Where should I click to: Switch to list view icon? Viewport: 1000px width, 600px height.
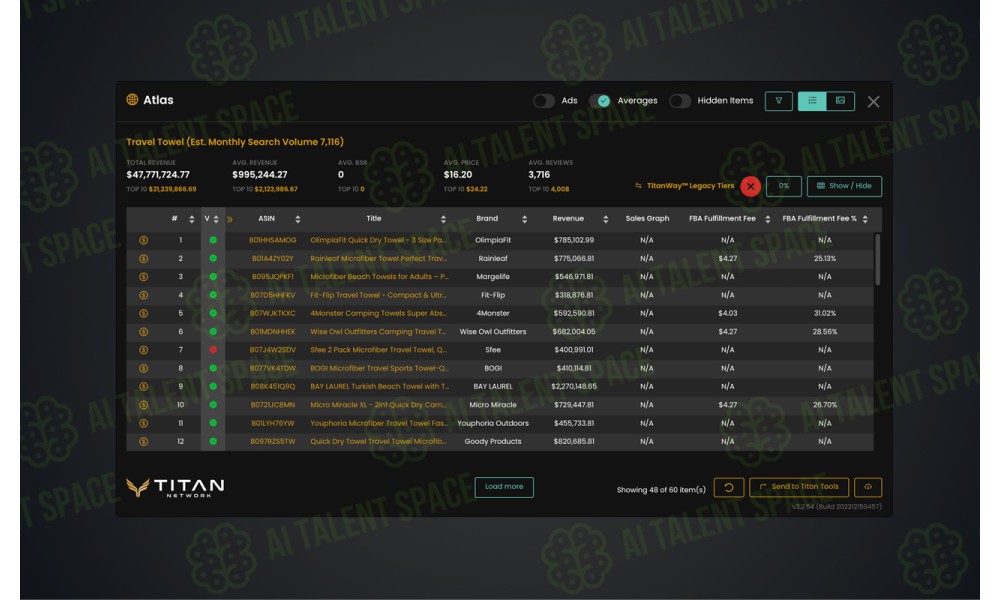812,101
